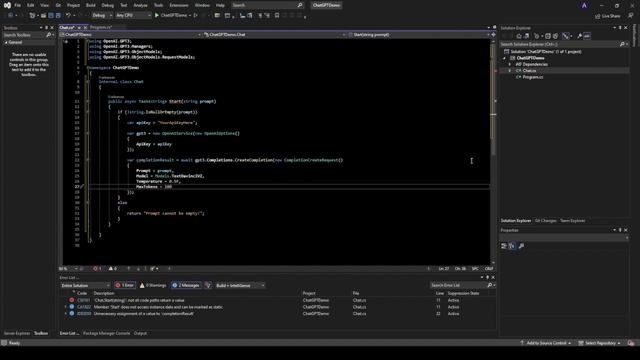Viewport: 640px width, 360px height.
Task: Toggle the 0 Warnings filter button
Action: tap(153, 285)
